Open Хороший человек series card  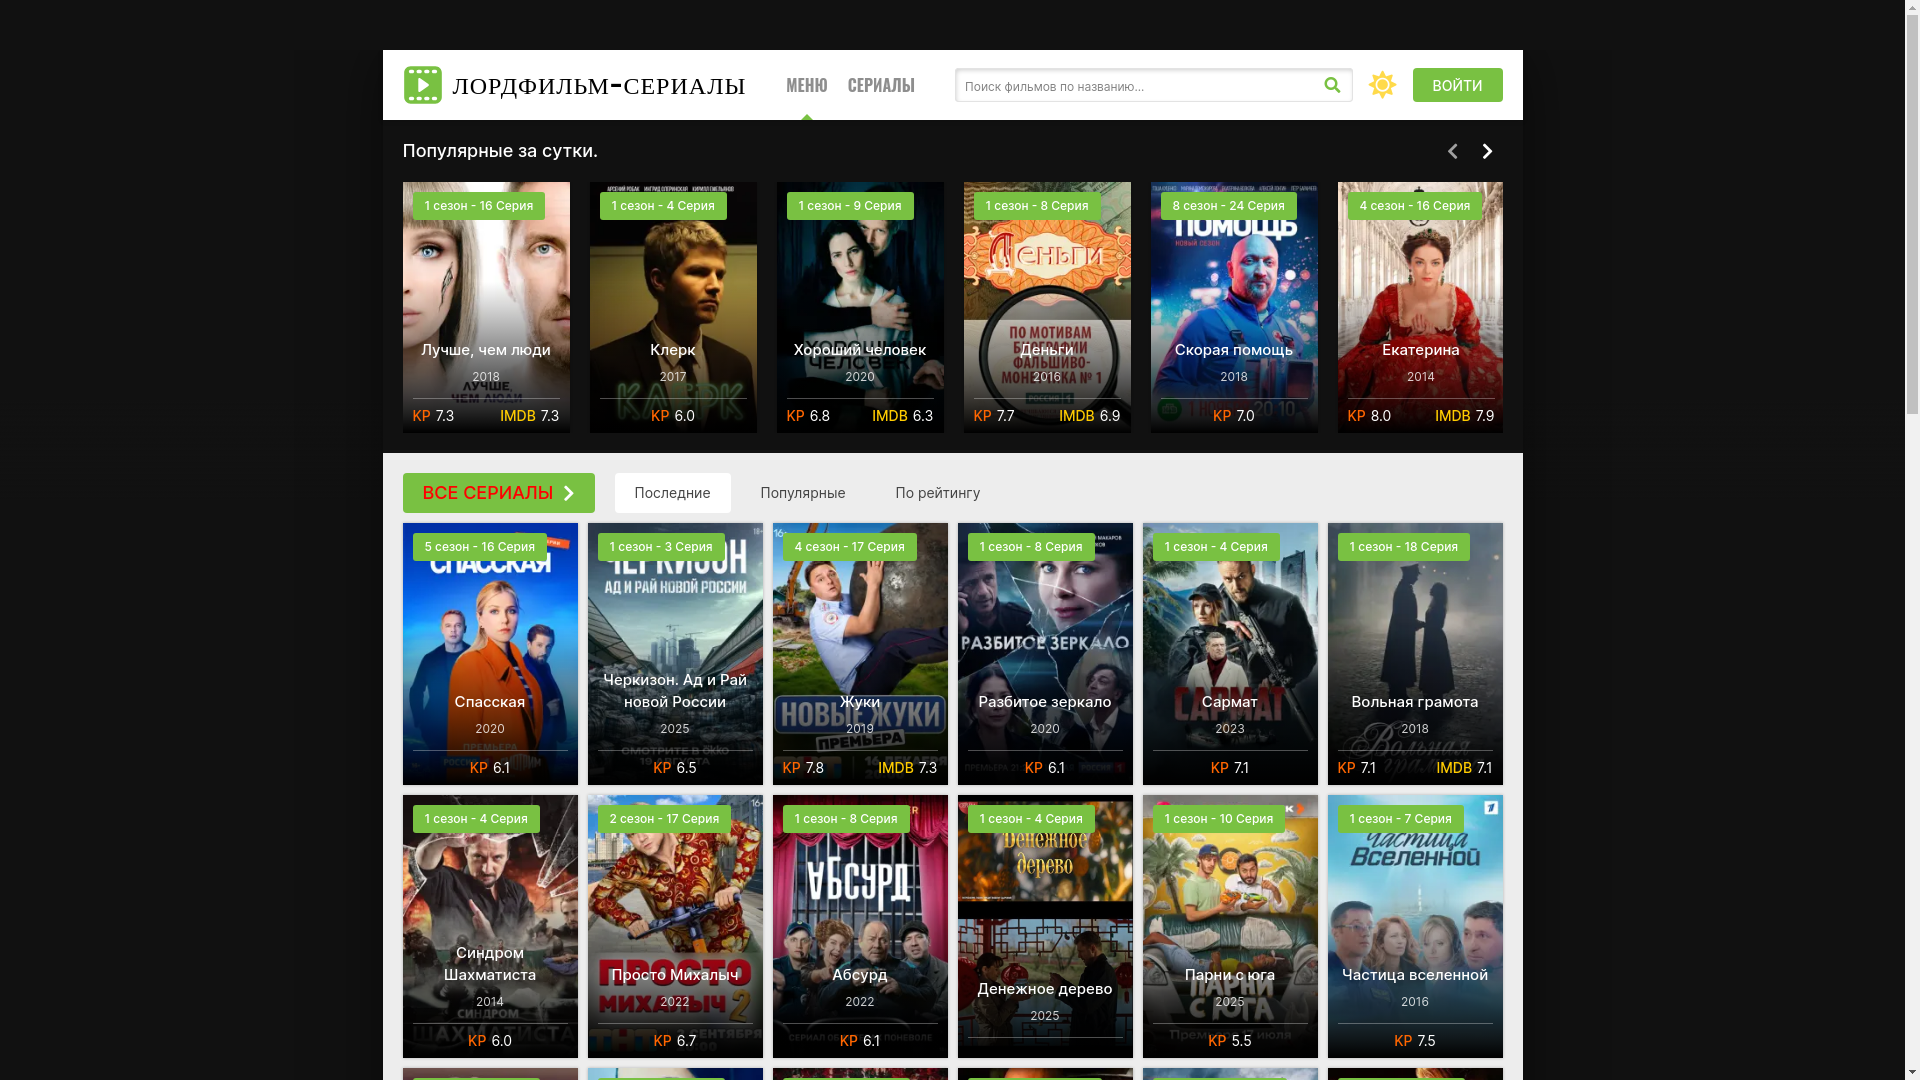860,307
